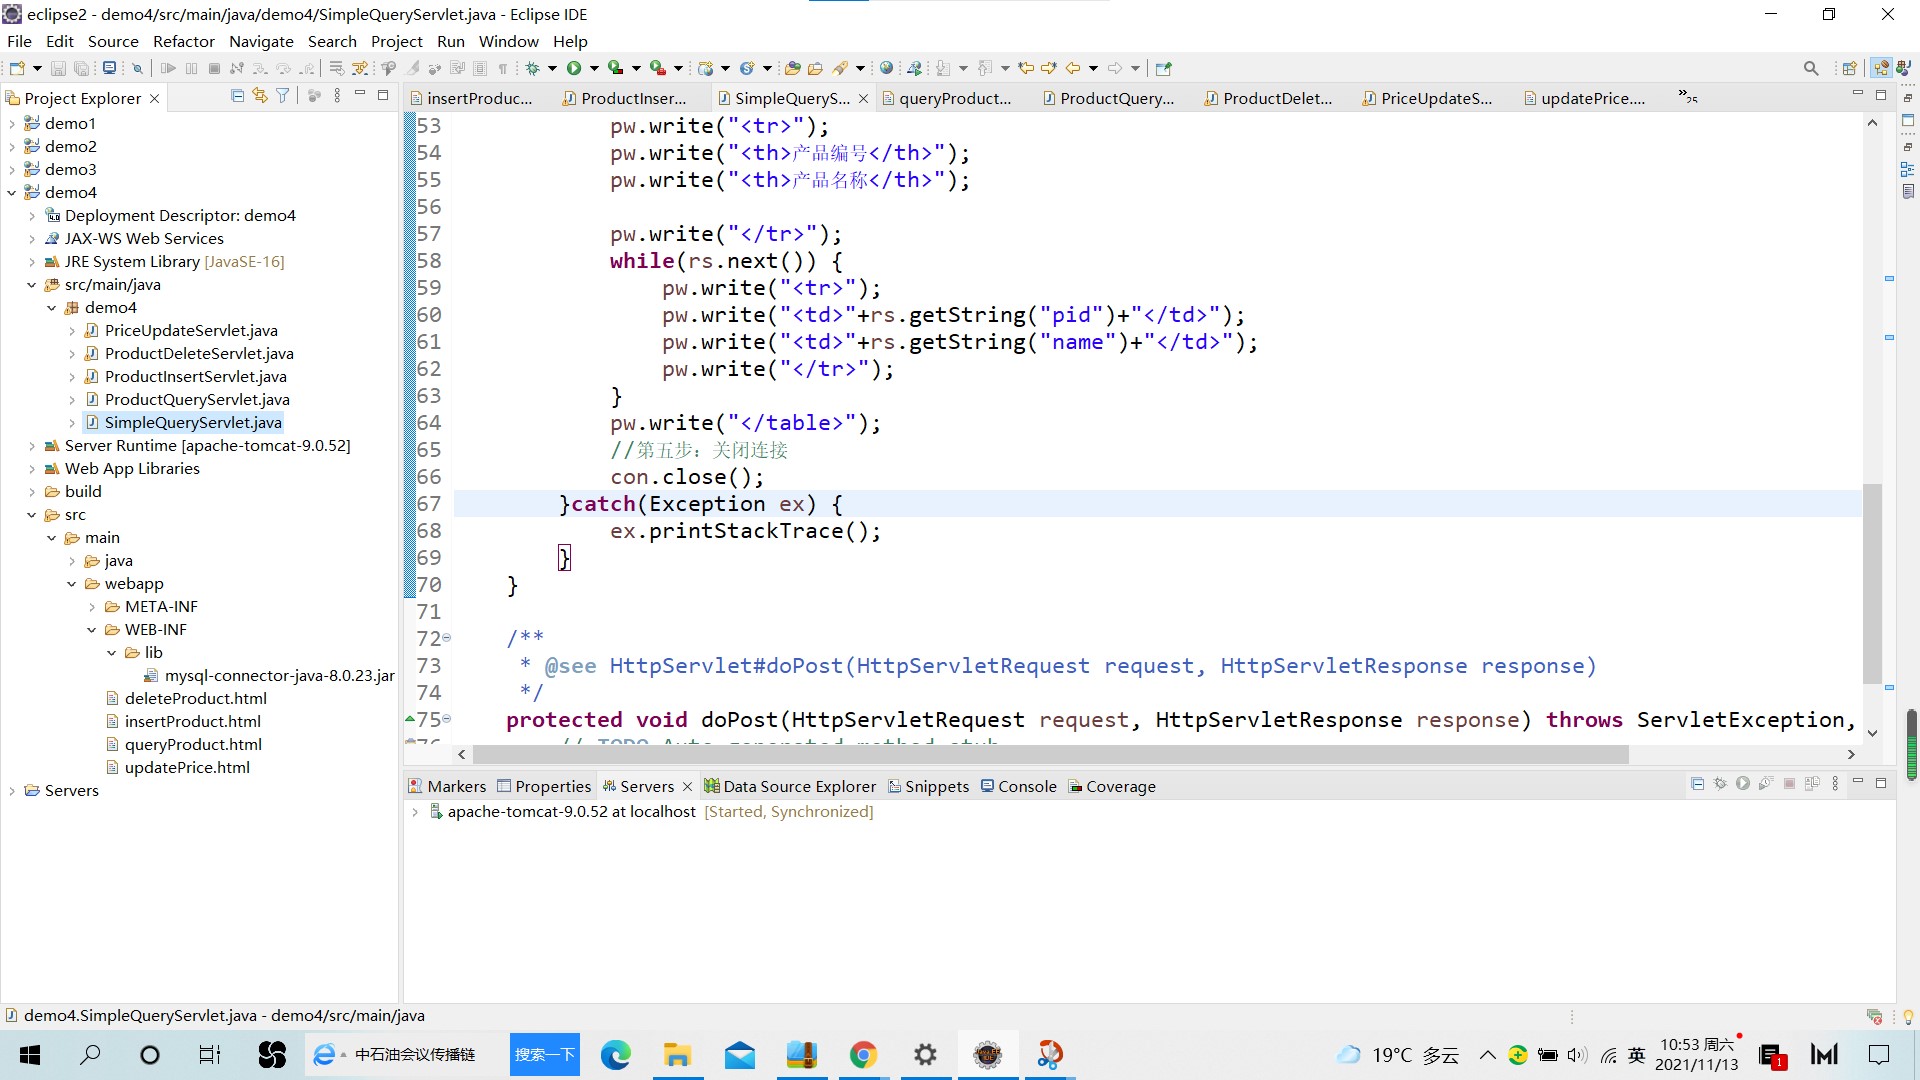Click the Debug bug icon in toolbar
The width and height of the screenshot is (1920, 1080).
(x=533, y=68)
